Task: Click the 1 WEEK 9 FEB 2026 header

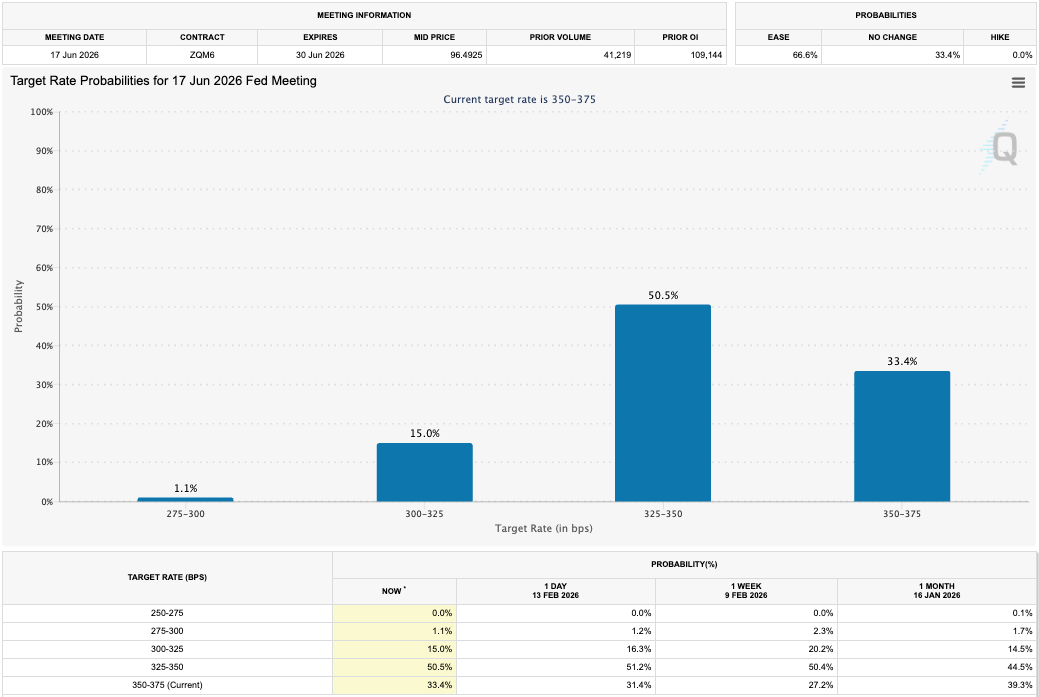Action: (745, 590)
